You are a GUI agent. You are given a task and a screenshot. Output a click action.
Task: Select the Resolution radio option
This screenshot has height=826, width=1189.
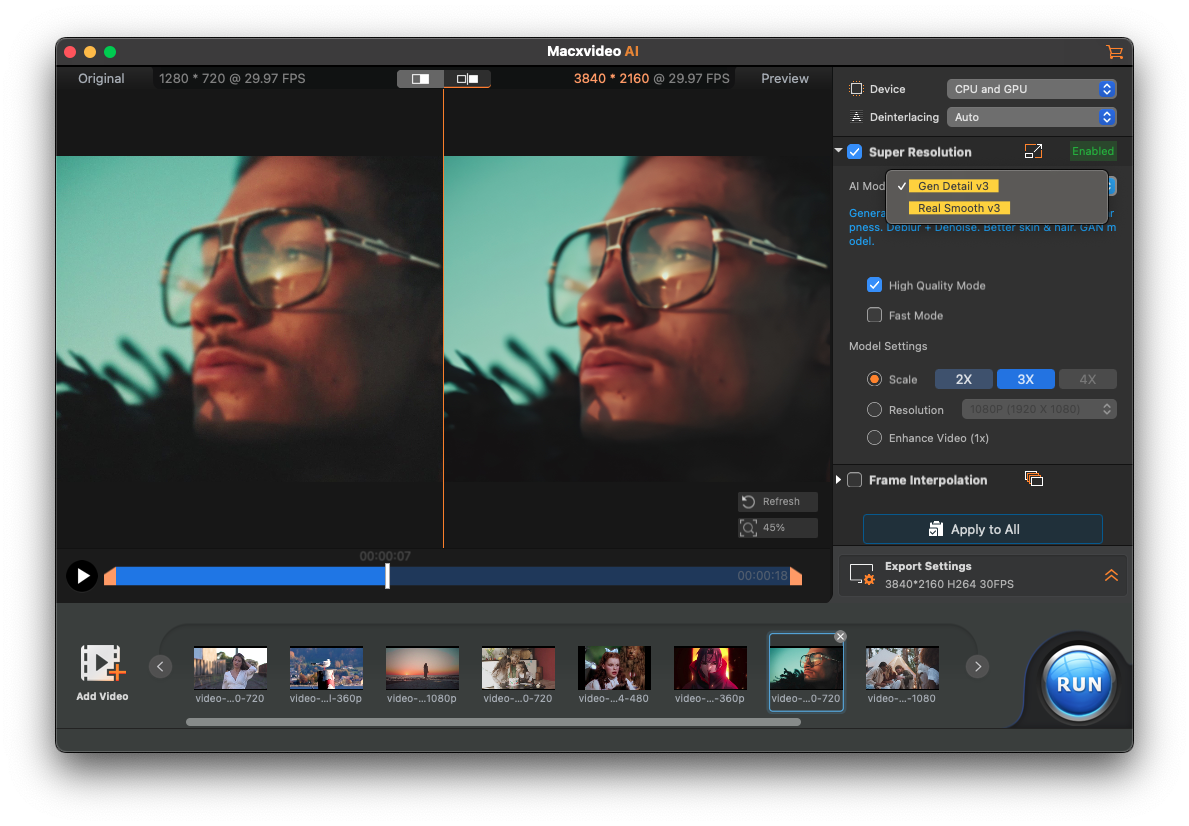874,410
